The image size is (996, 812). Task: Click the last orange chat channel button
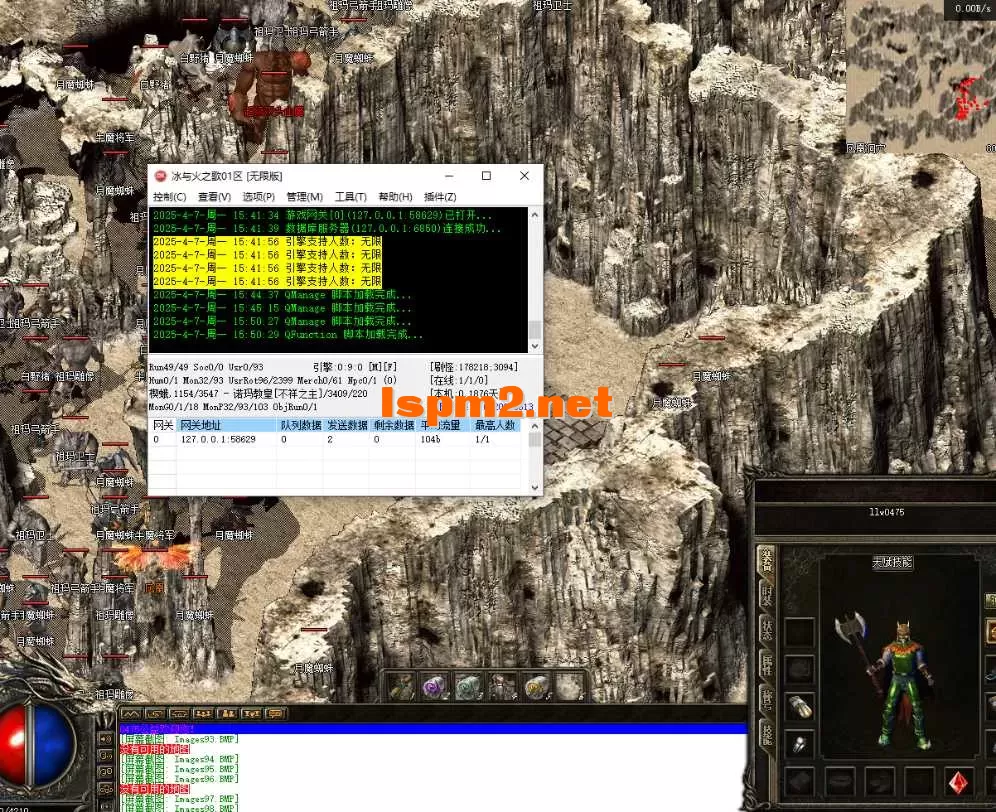click(x=276, y=713)
